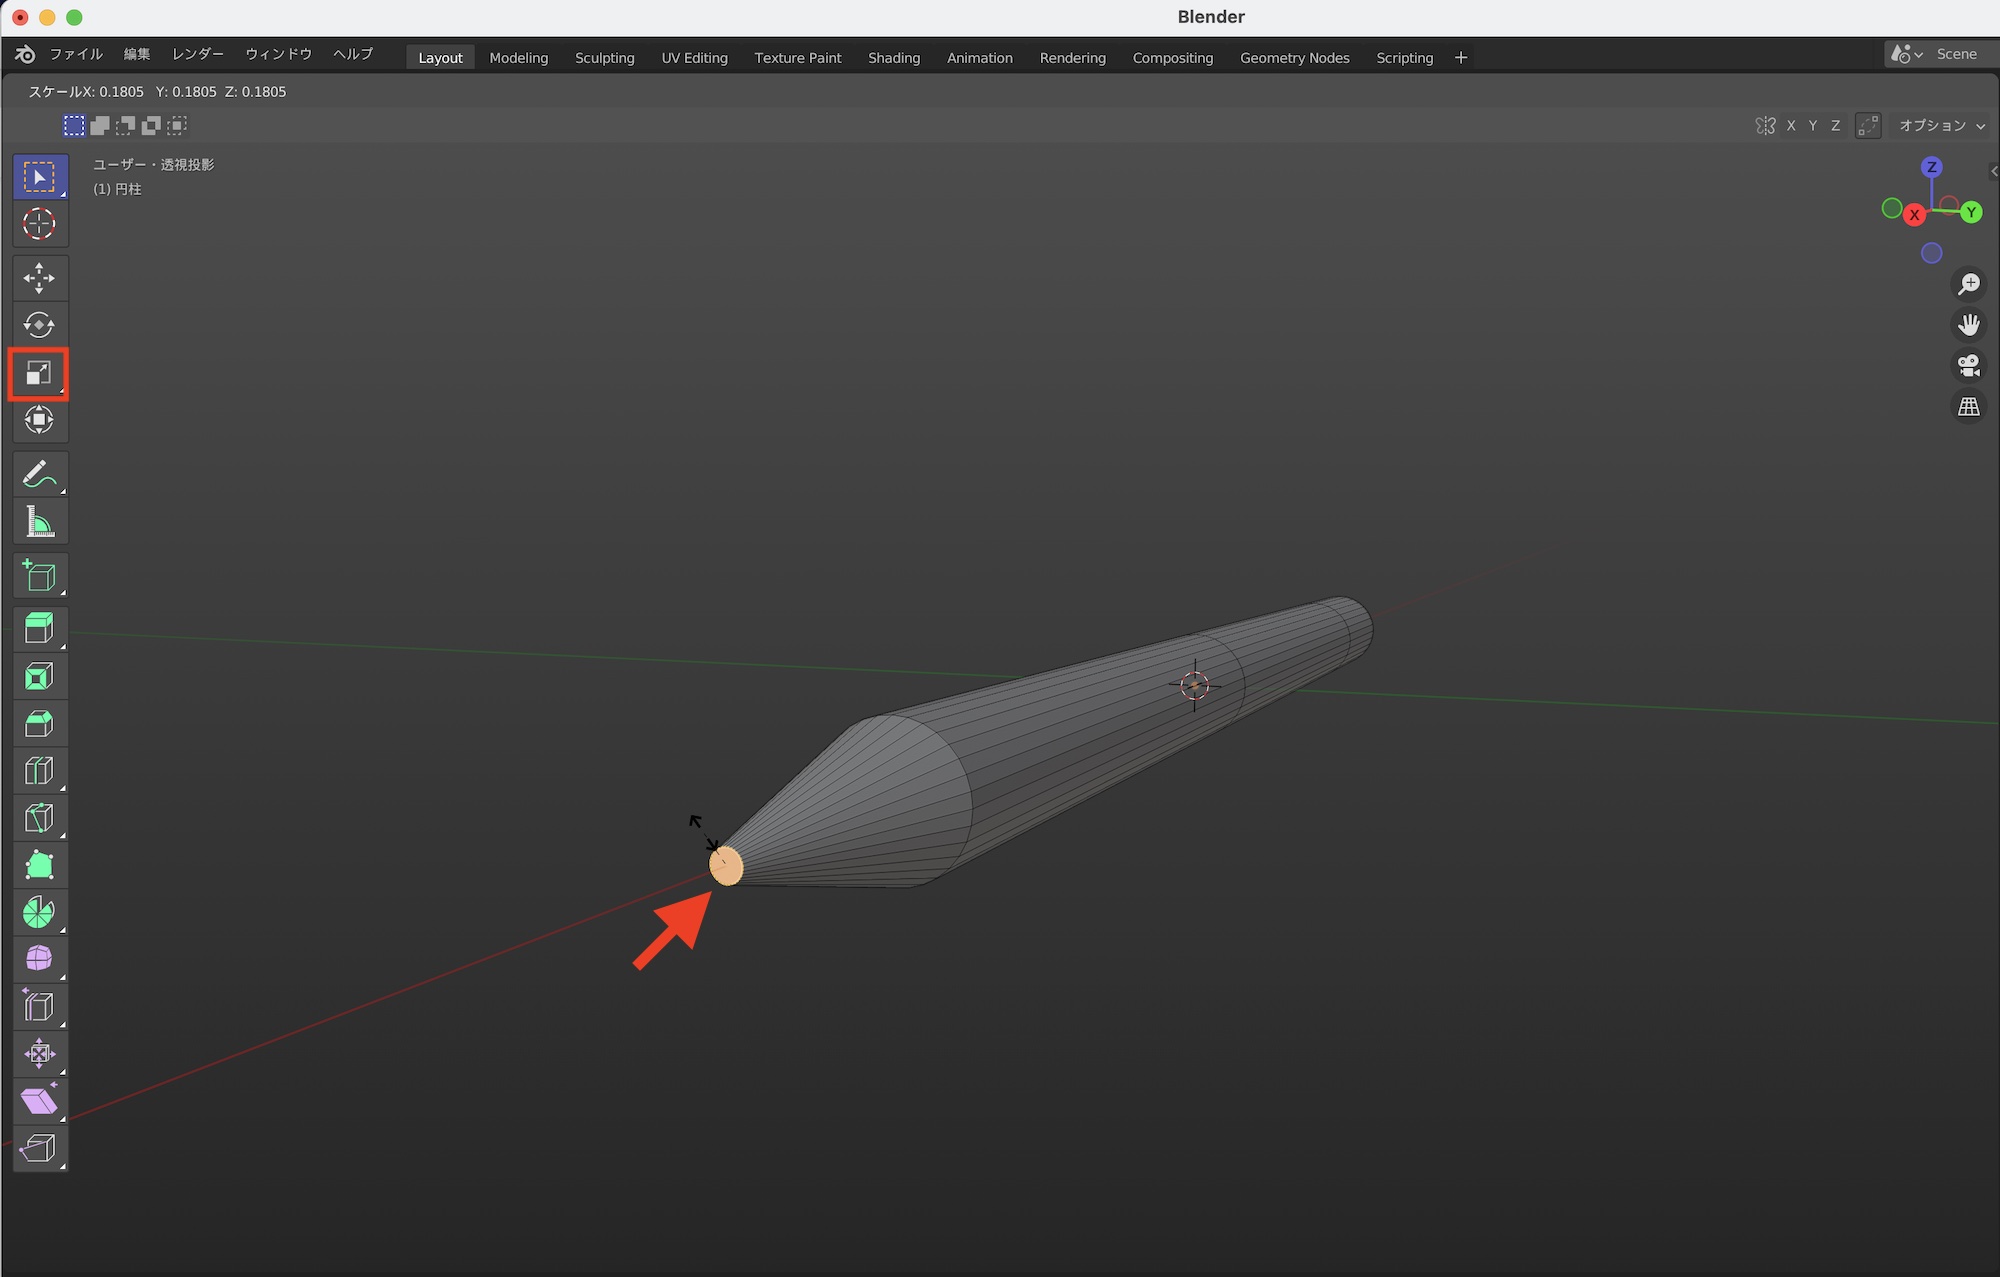The height and width of the screenshot is (1277, 2000).
Task: Open the Scene selector dropdown
Action: point(1906,54)
